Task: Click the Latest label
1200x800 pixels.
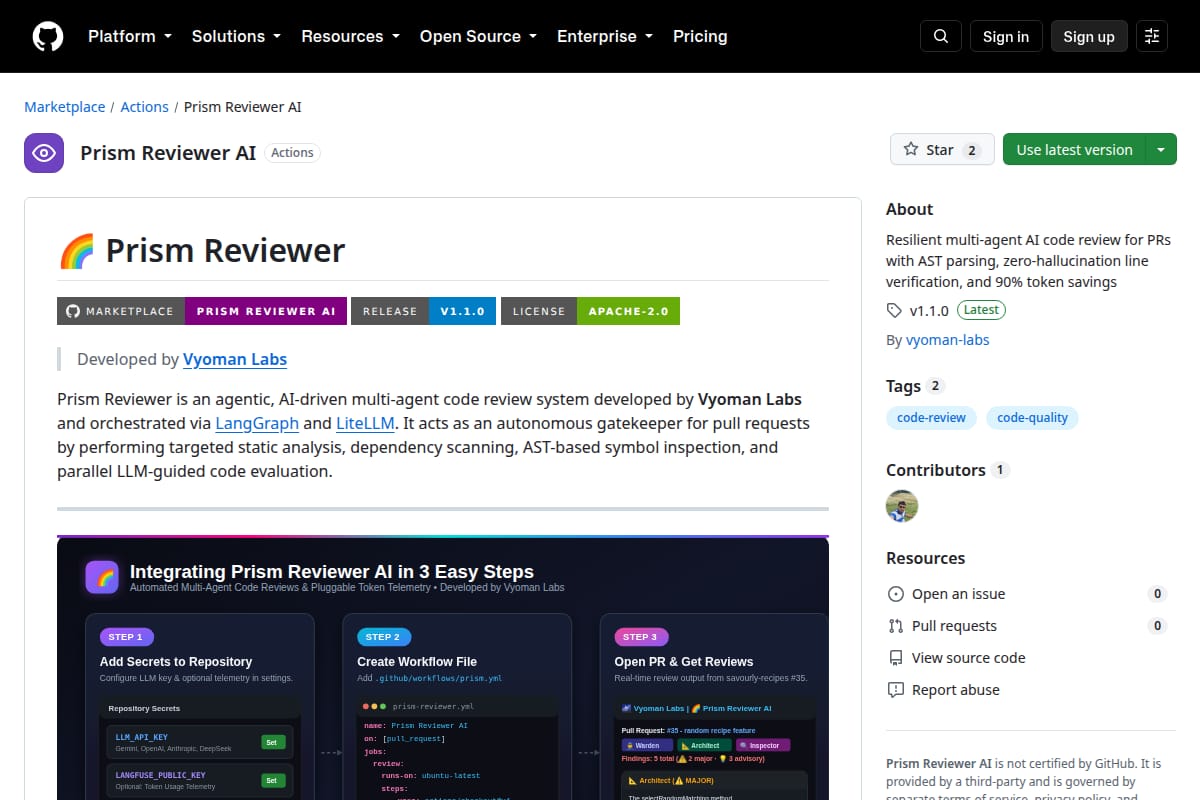Action: [981, 310]
